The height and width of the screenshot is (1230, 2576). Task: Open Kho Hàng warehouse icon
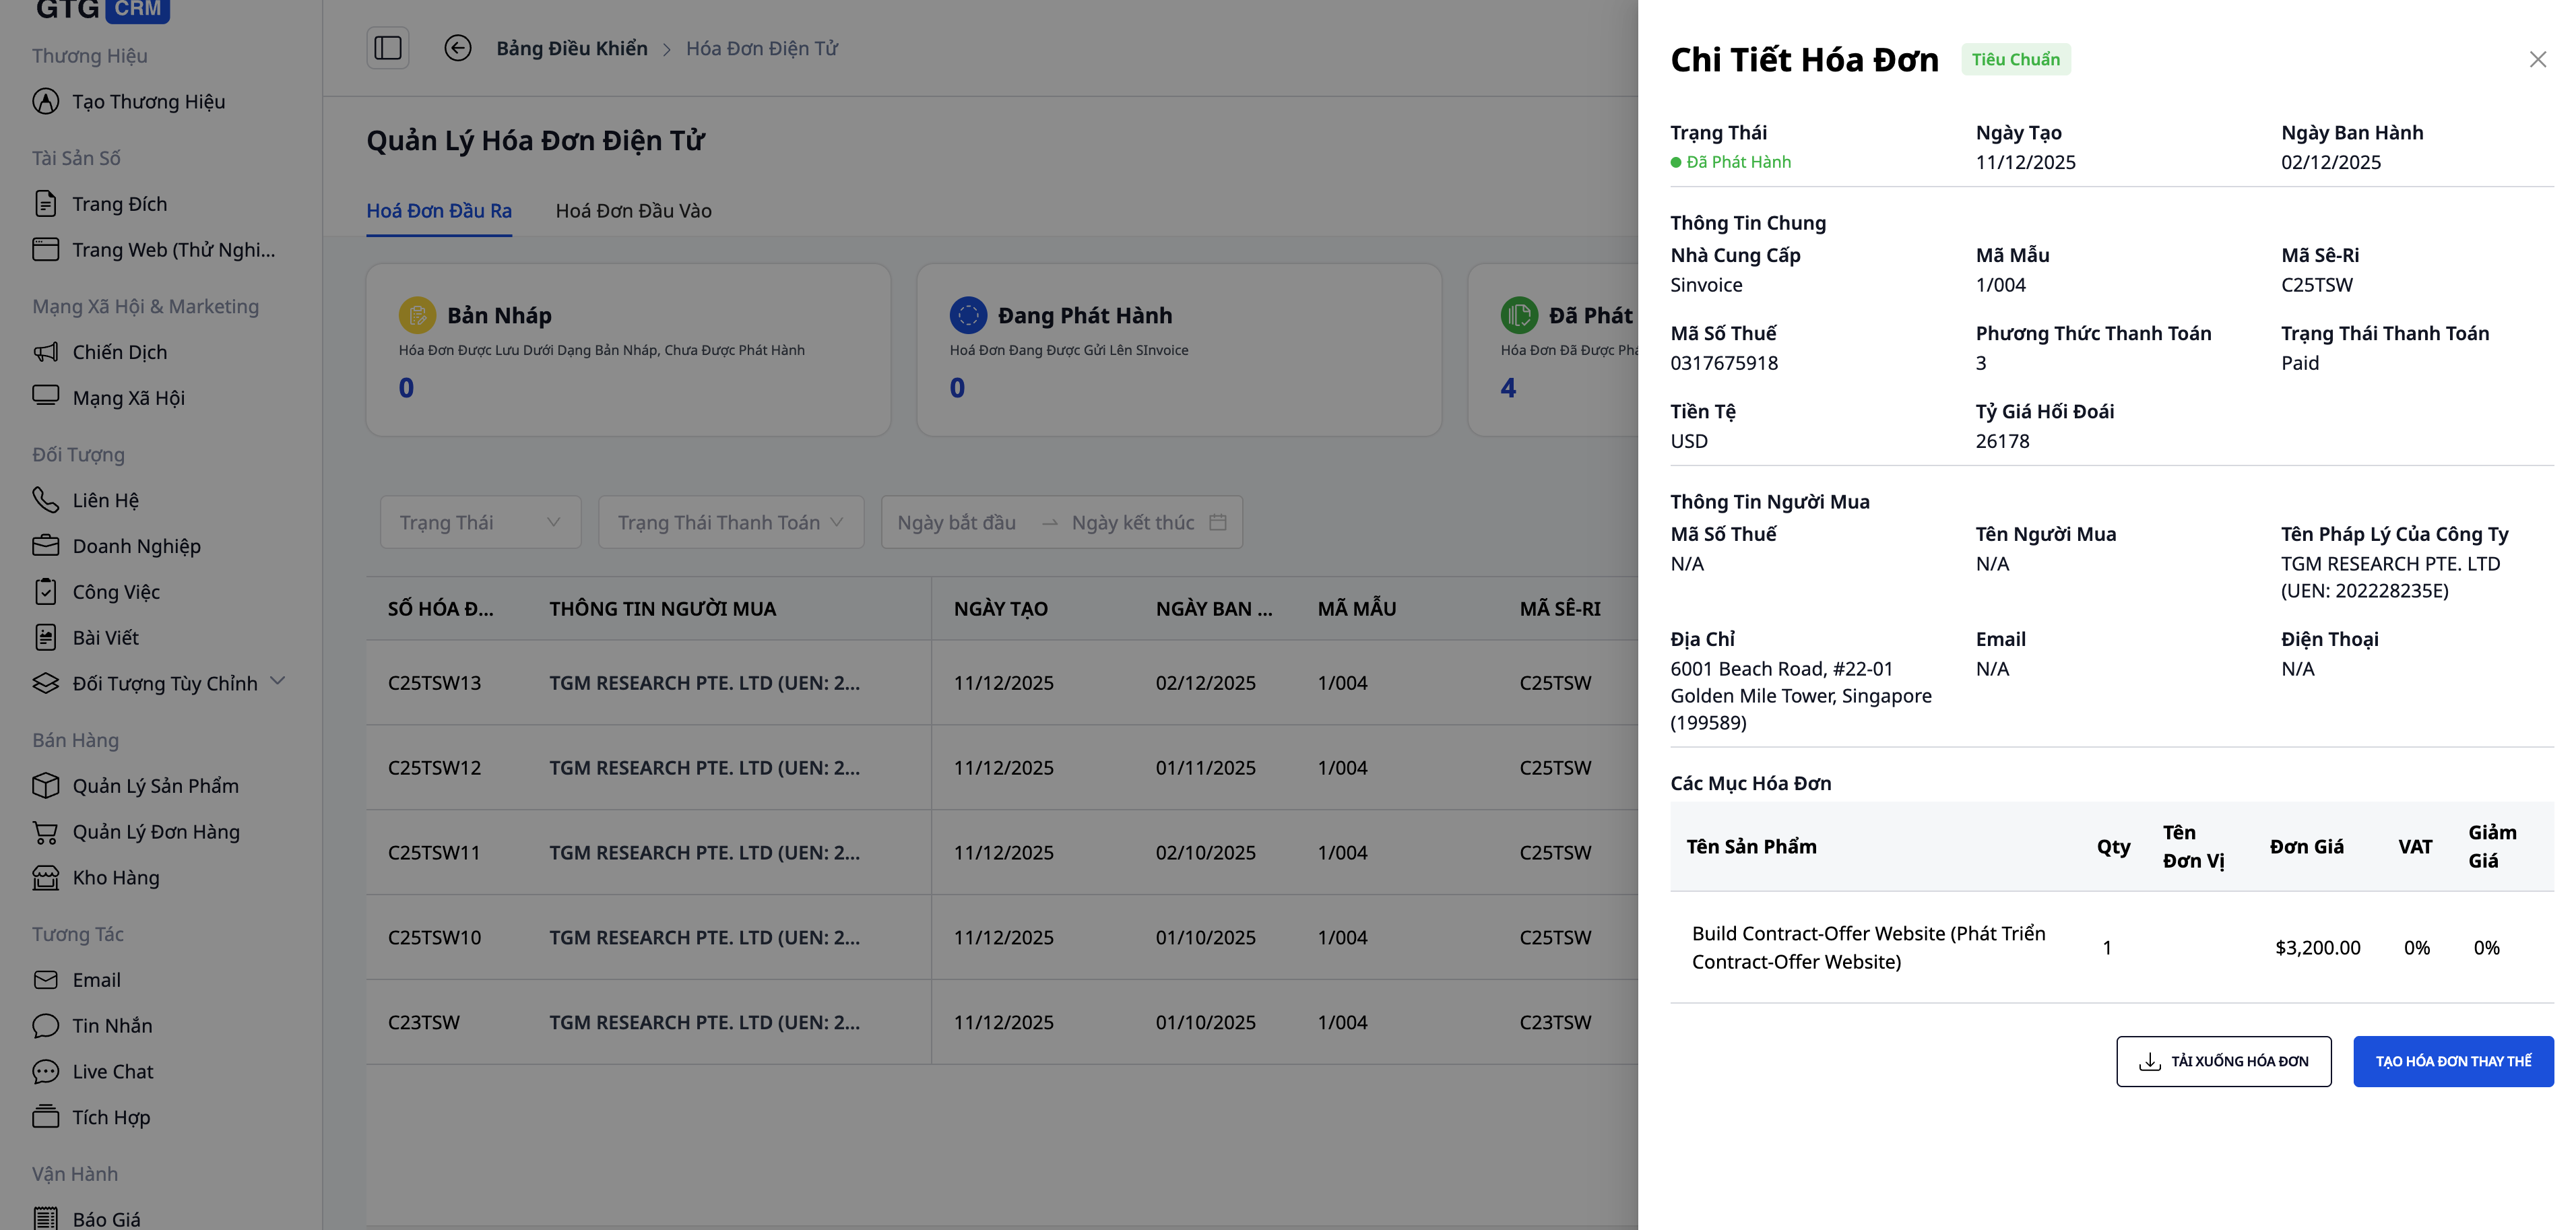pos(45,878)
